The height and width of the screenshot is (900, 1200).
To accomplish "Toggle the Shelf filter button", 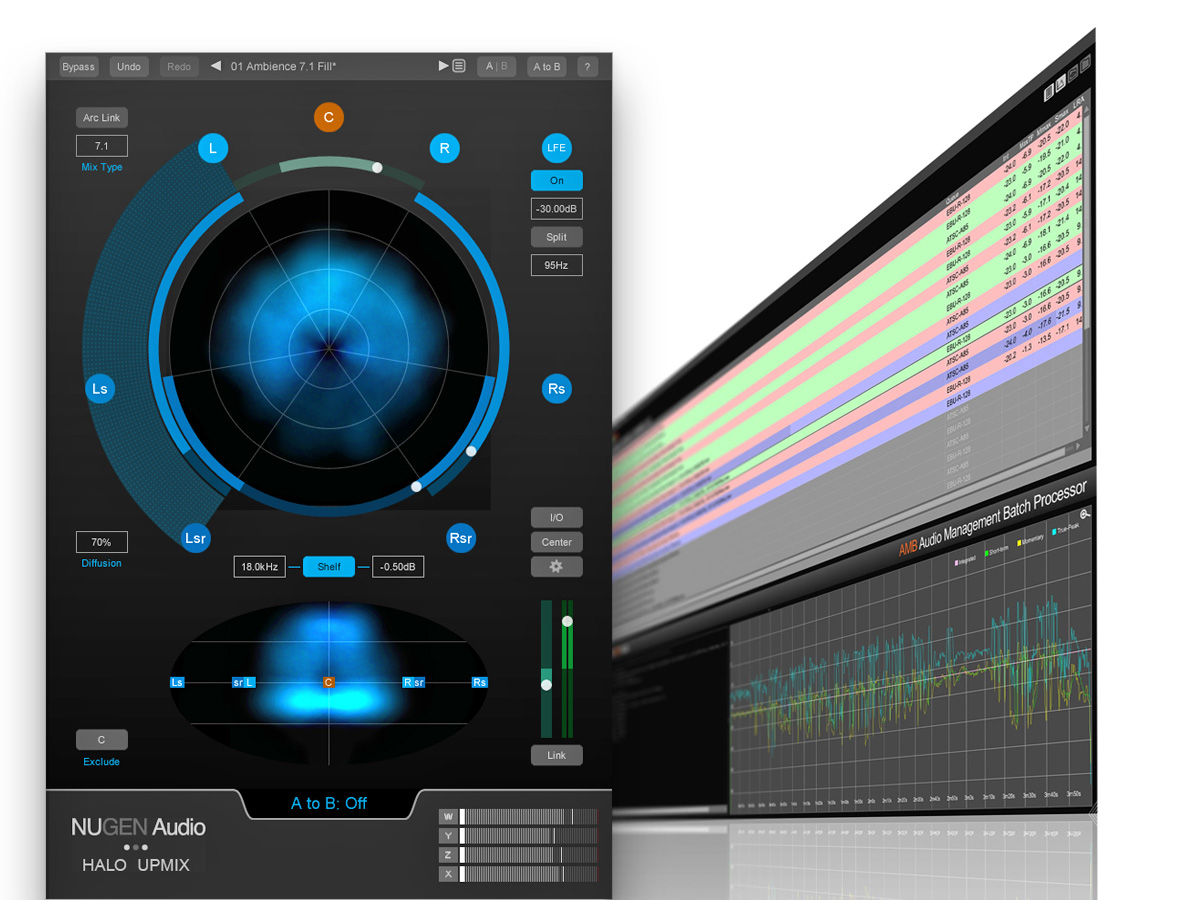I will click(x=329, y=567).
